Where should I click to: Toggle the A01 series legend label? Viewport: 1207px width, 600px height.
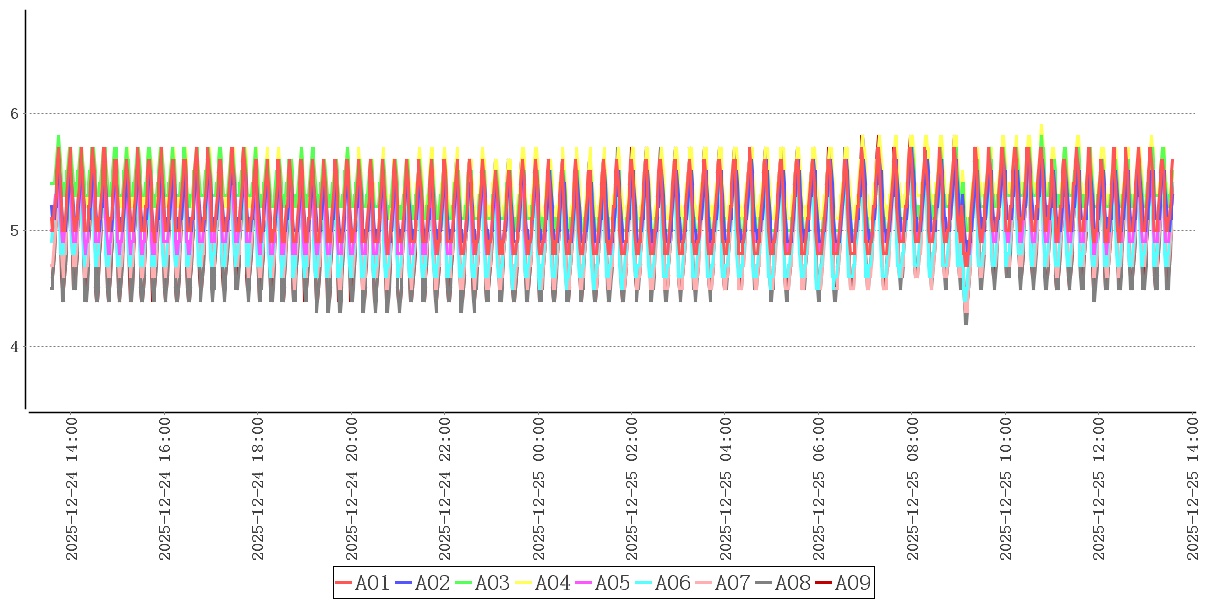[x=372, y=583]
